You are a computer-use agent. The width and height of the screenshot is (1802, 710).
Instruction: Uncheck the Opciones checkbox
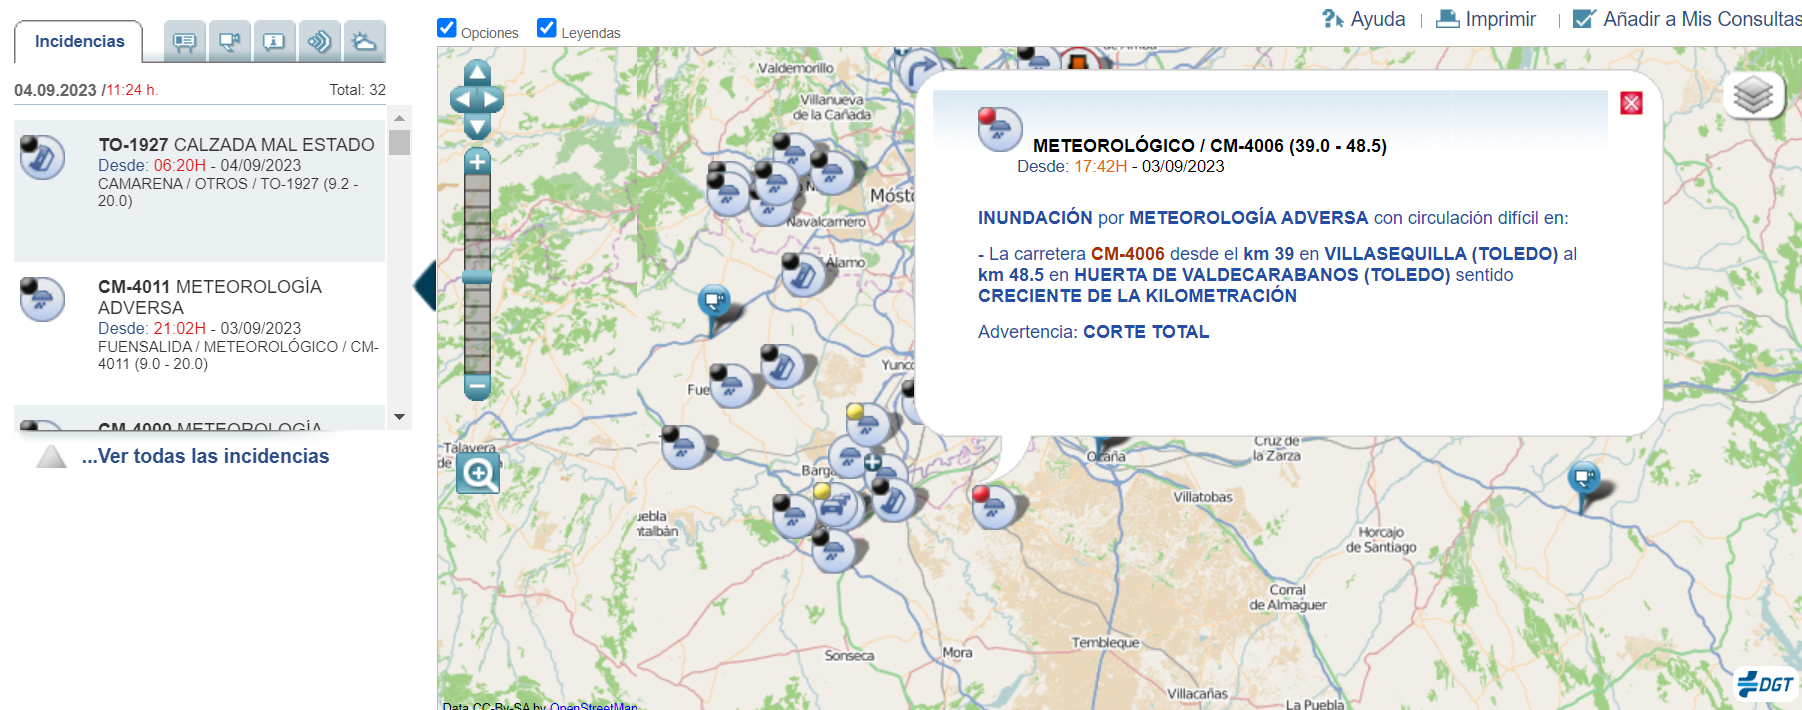(x=447, y=28)
